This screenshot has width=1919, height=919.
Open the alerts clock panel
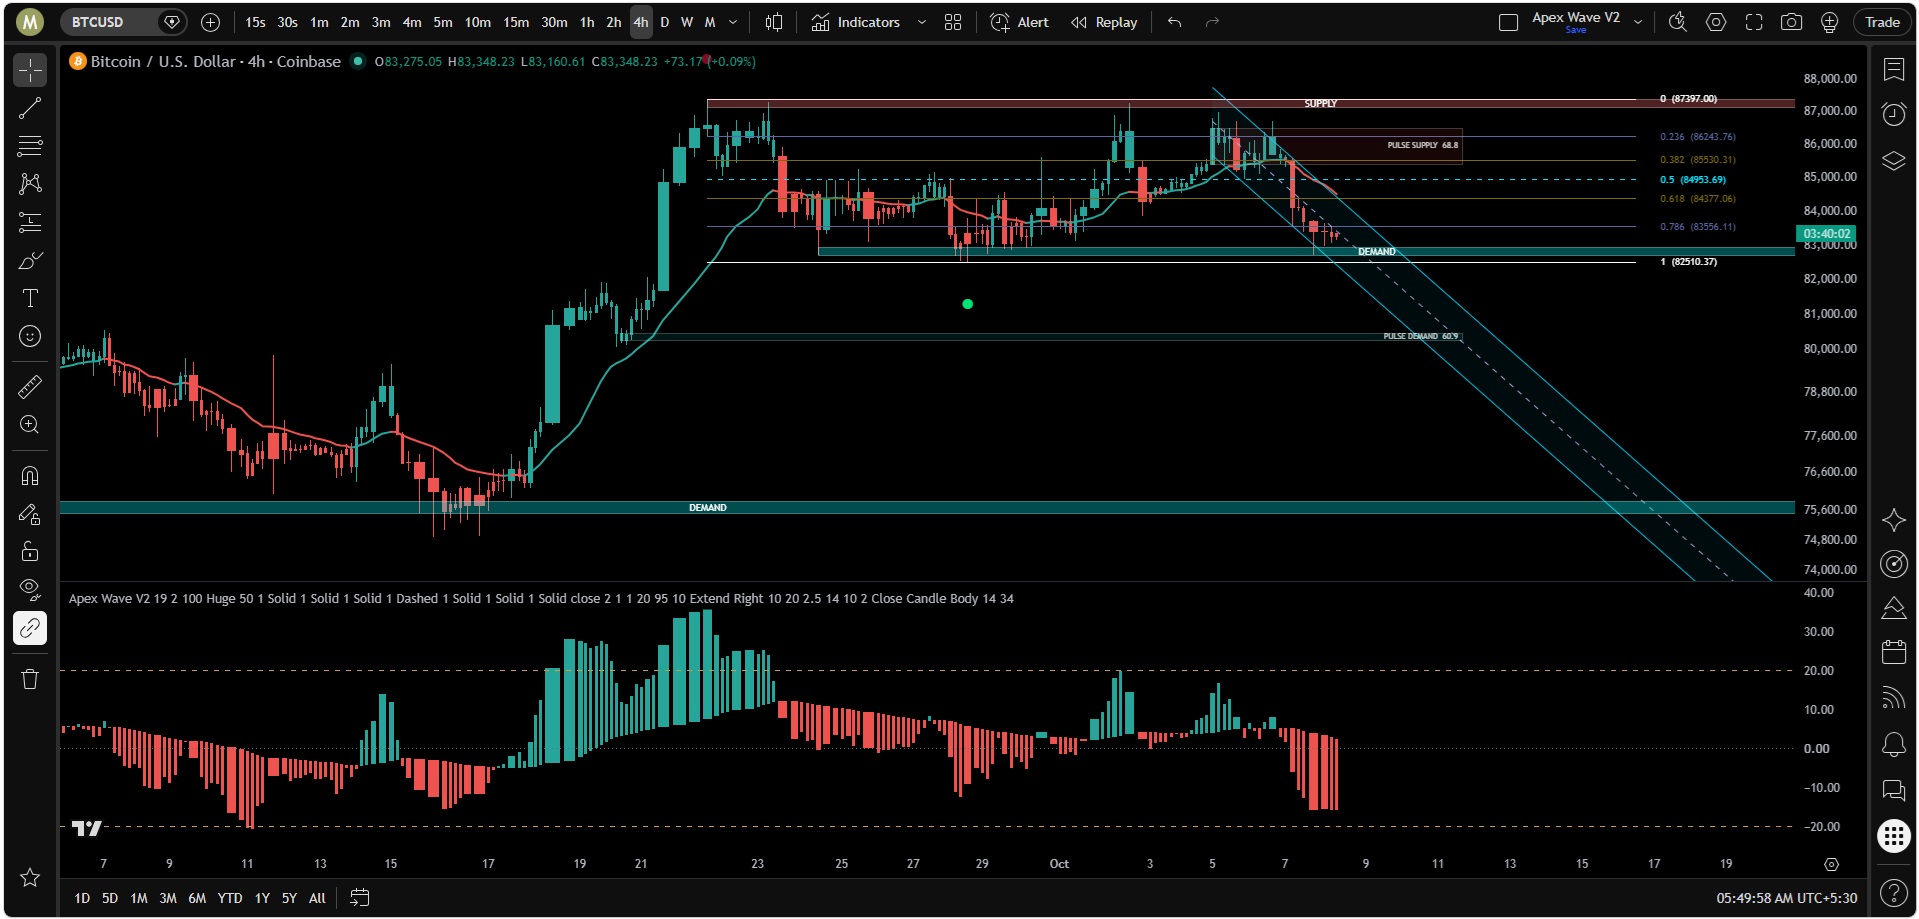[1894, 114]
